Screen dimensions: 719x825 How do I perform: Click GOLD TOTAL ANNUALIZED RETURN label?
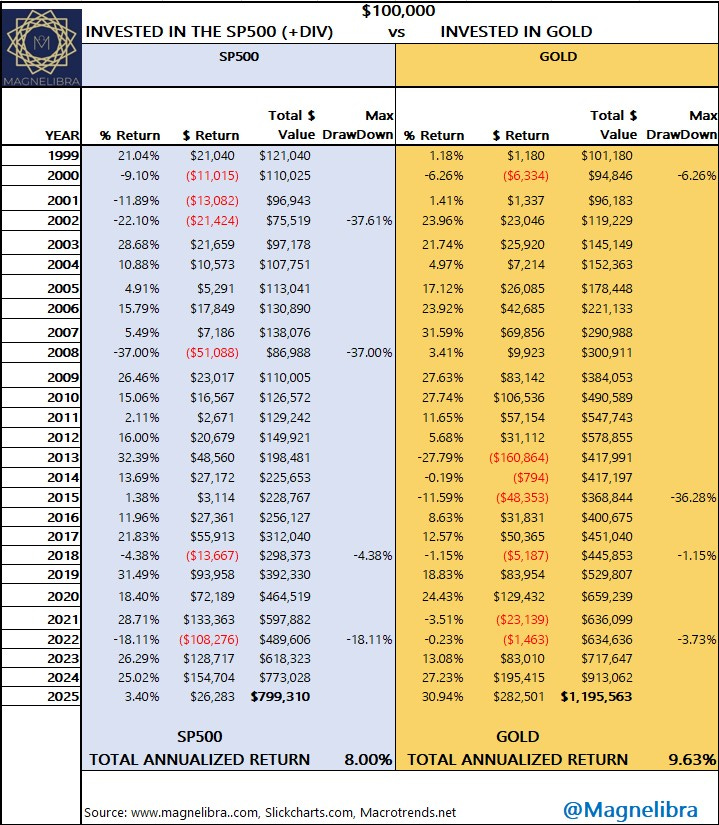pyautogui.click(x=518, y=760)
